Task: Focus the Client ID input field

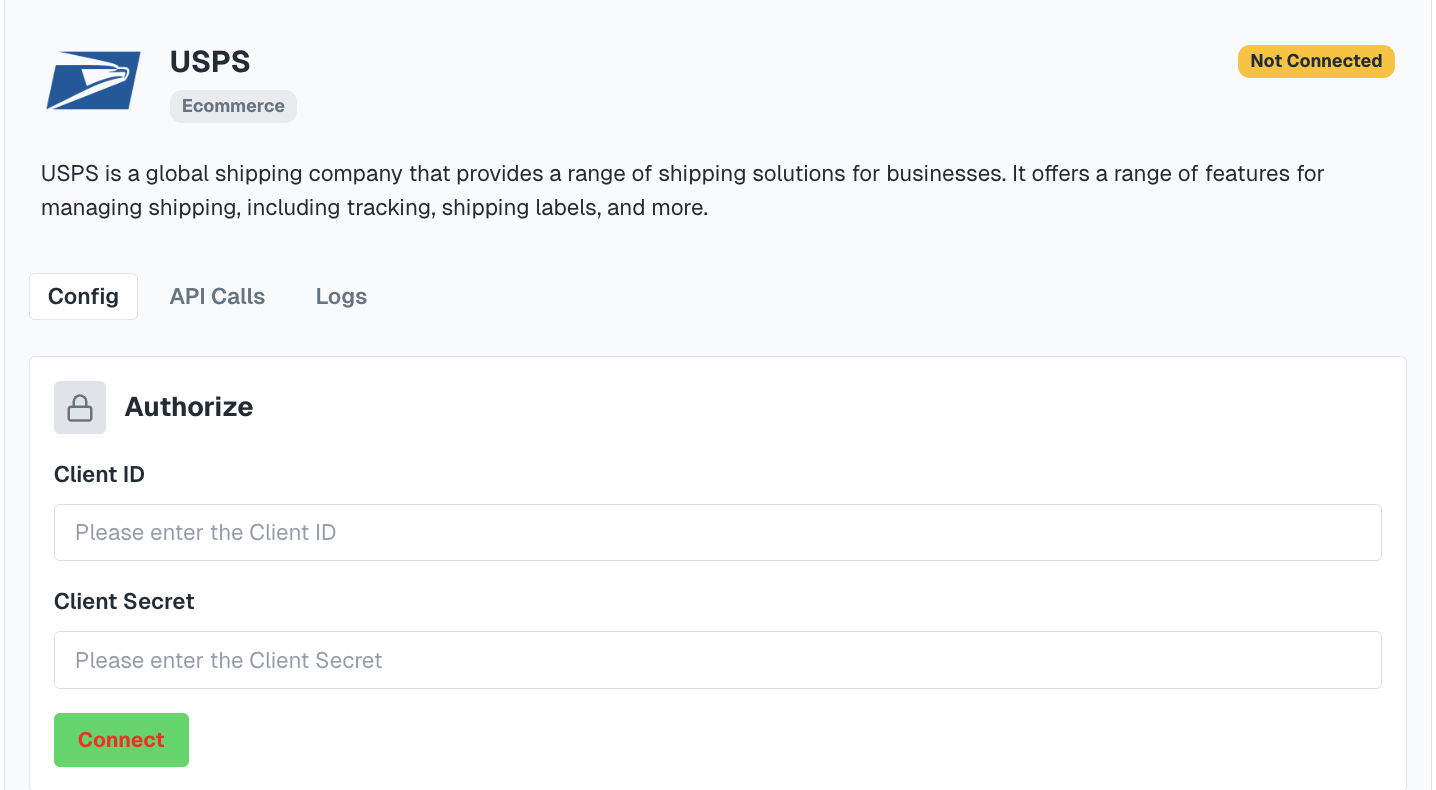Action: click(717, 532)
